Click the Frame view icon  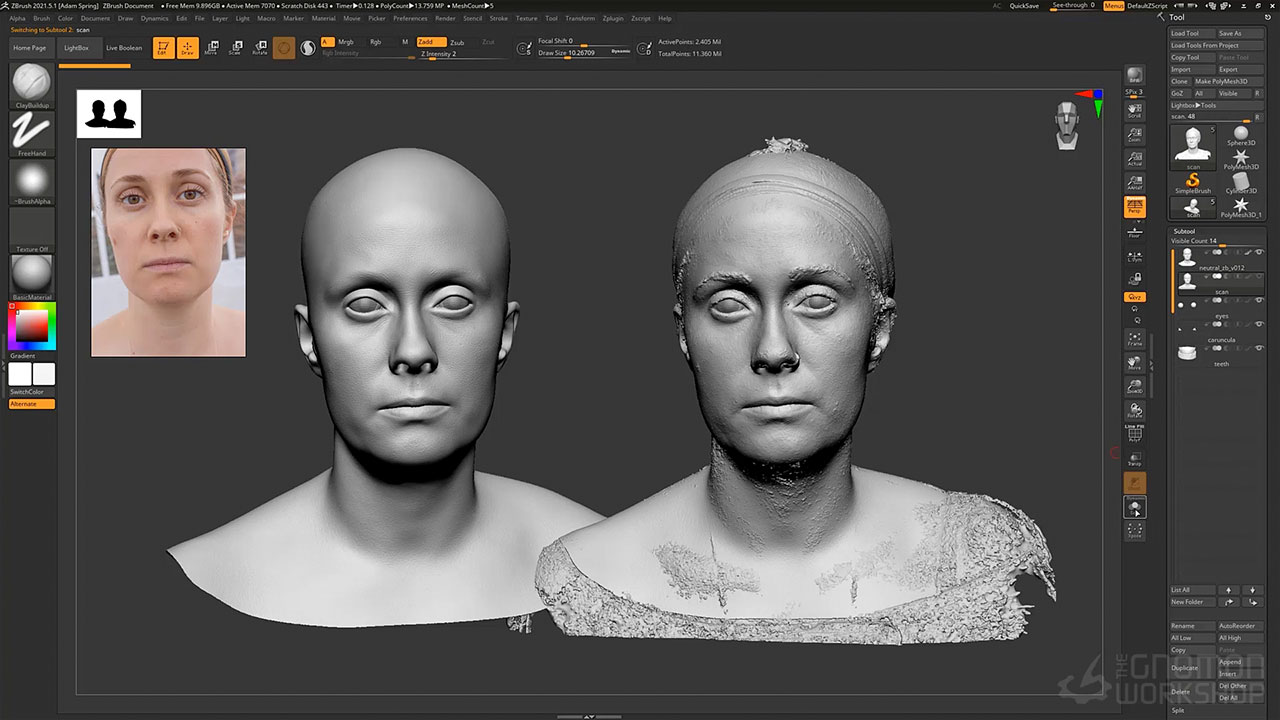[x=1135, y=338]
